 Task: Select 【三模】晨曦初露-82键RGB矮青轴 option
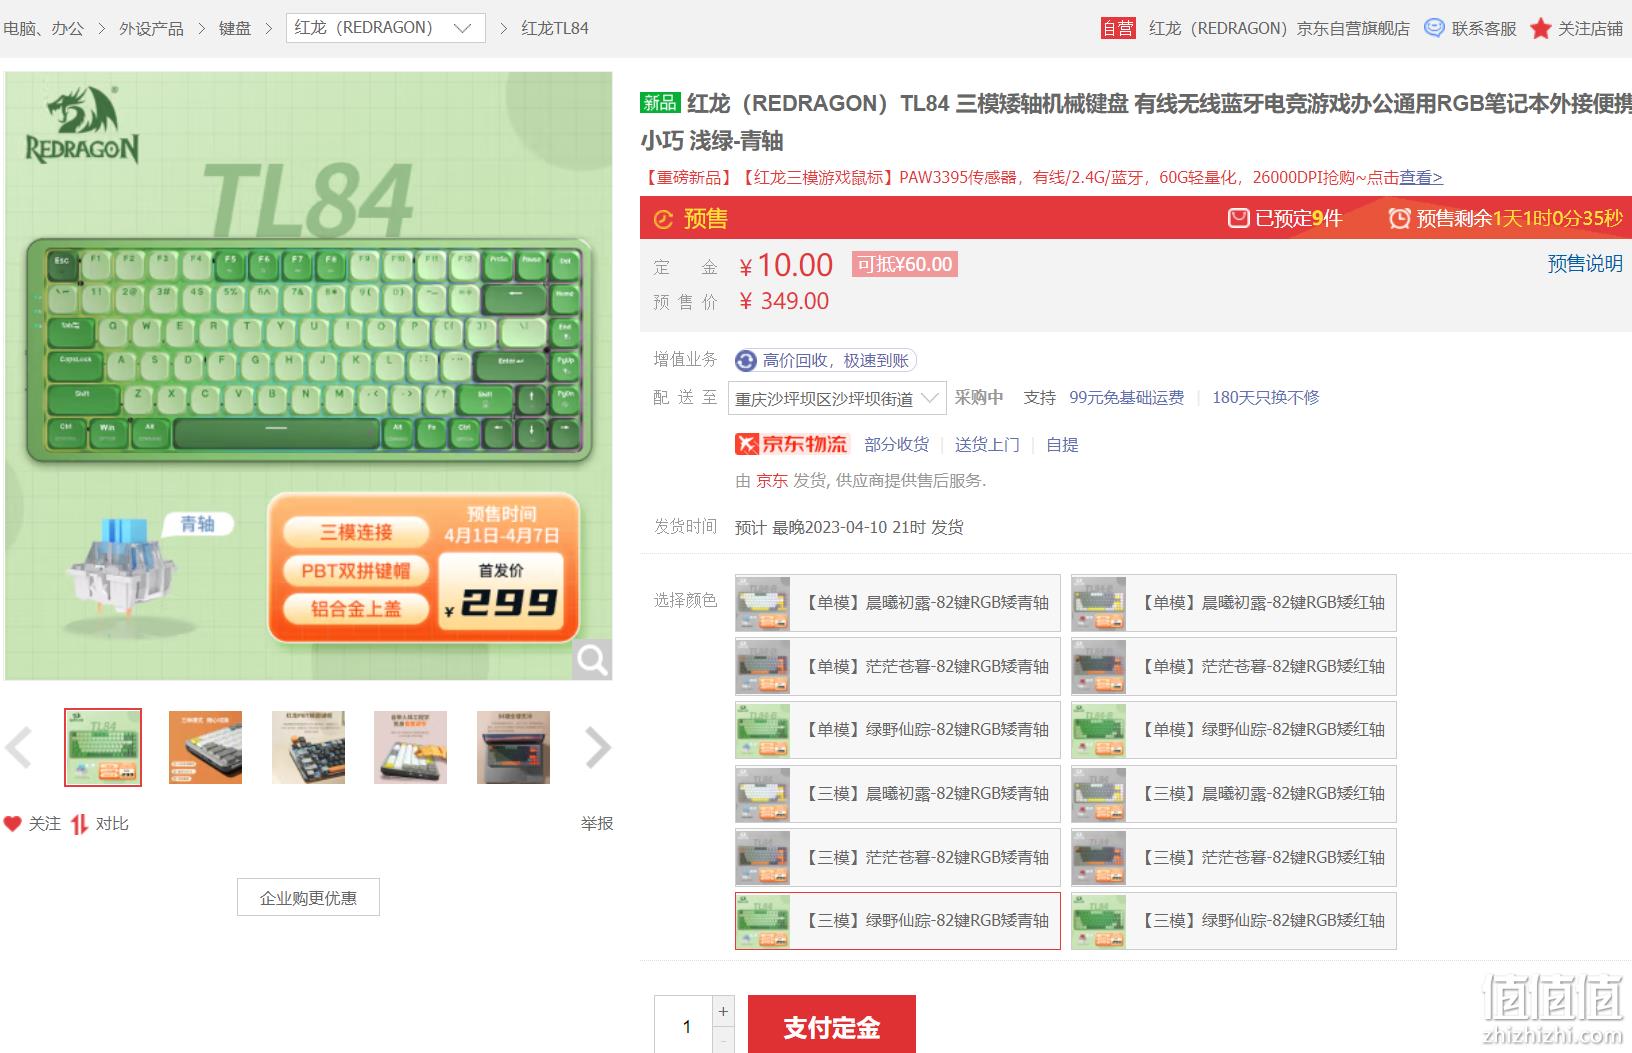(897, 794)
